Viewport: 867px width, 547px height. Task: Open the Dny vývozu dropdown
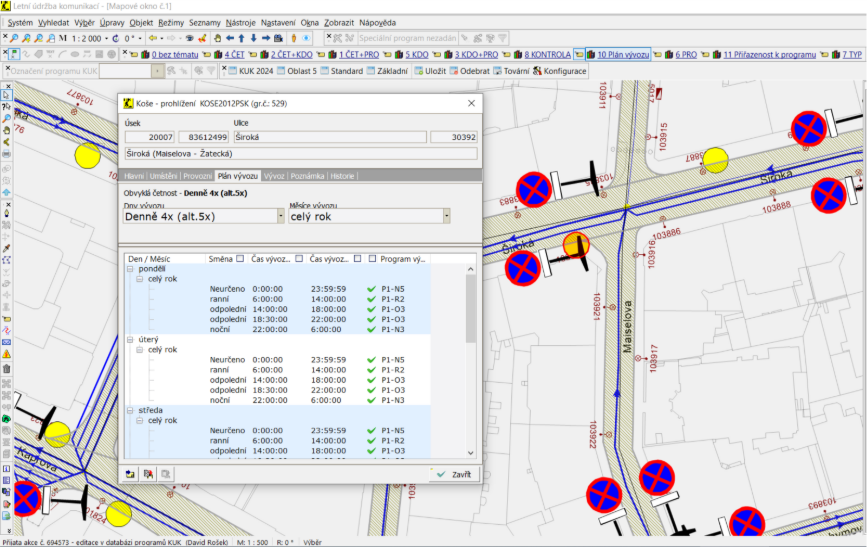279,215
